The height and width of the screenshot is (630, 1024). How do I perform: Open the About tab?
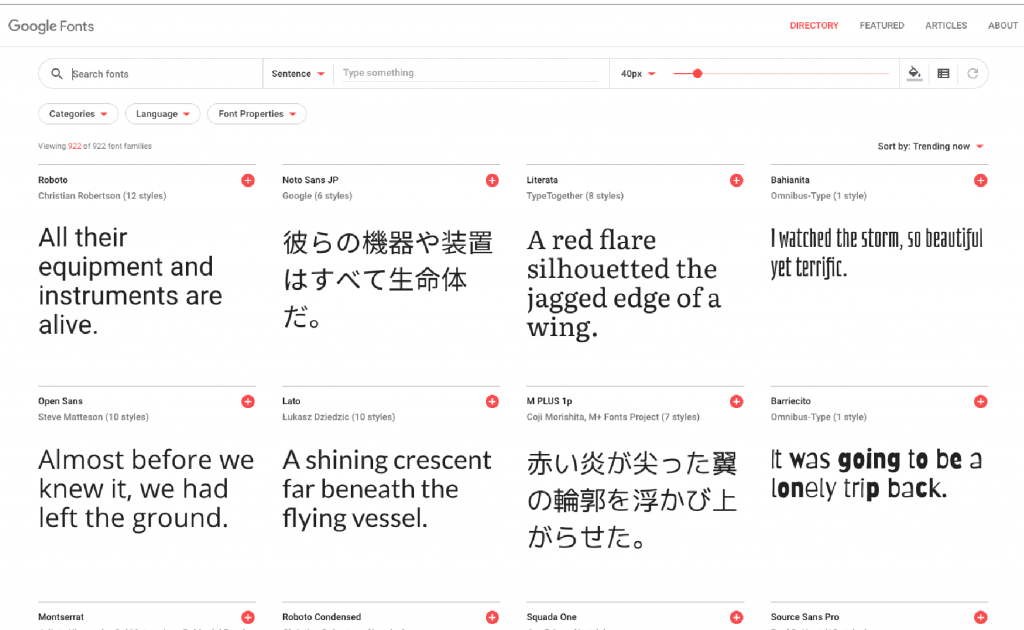(x=1002, y=25)
